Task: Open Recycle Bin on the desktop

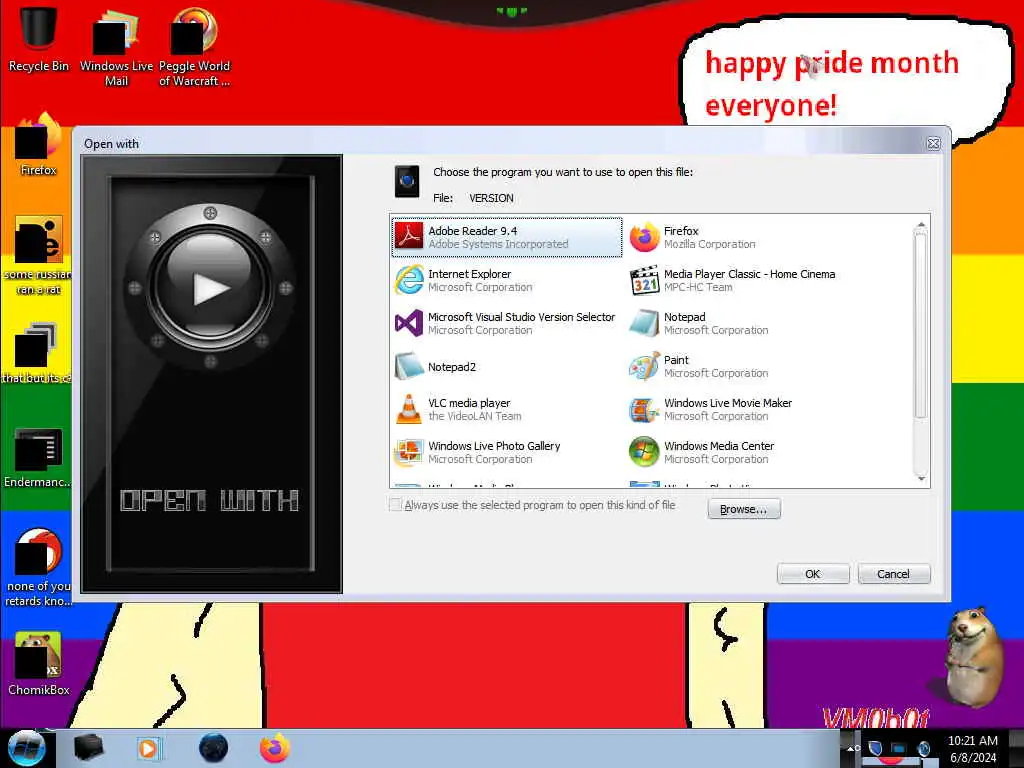Action: 39,38
